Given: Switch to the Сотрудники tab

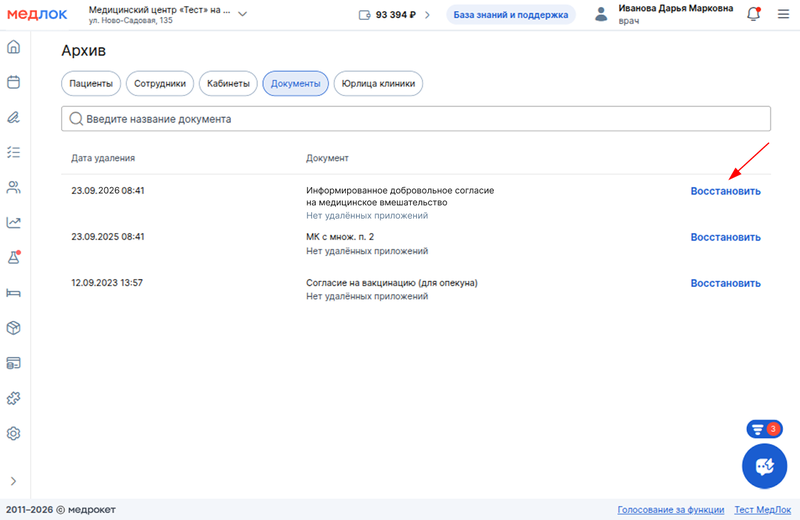Looking at the screenshot, I should tap(160, 84).
